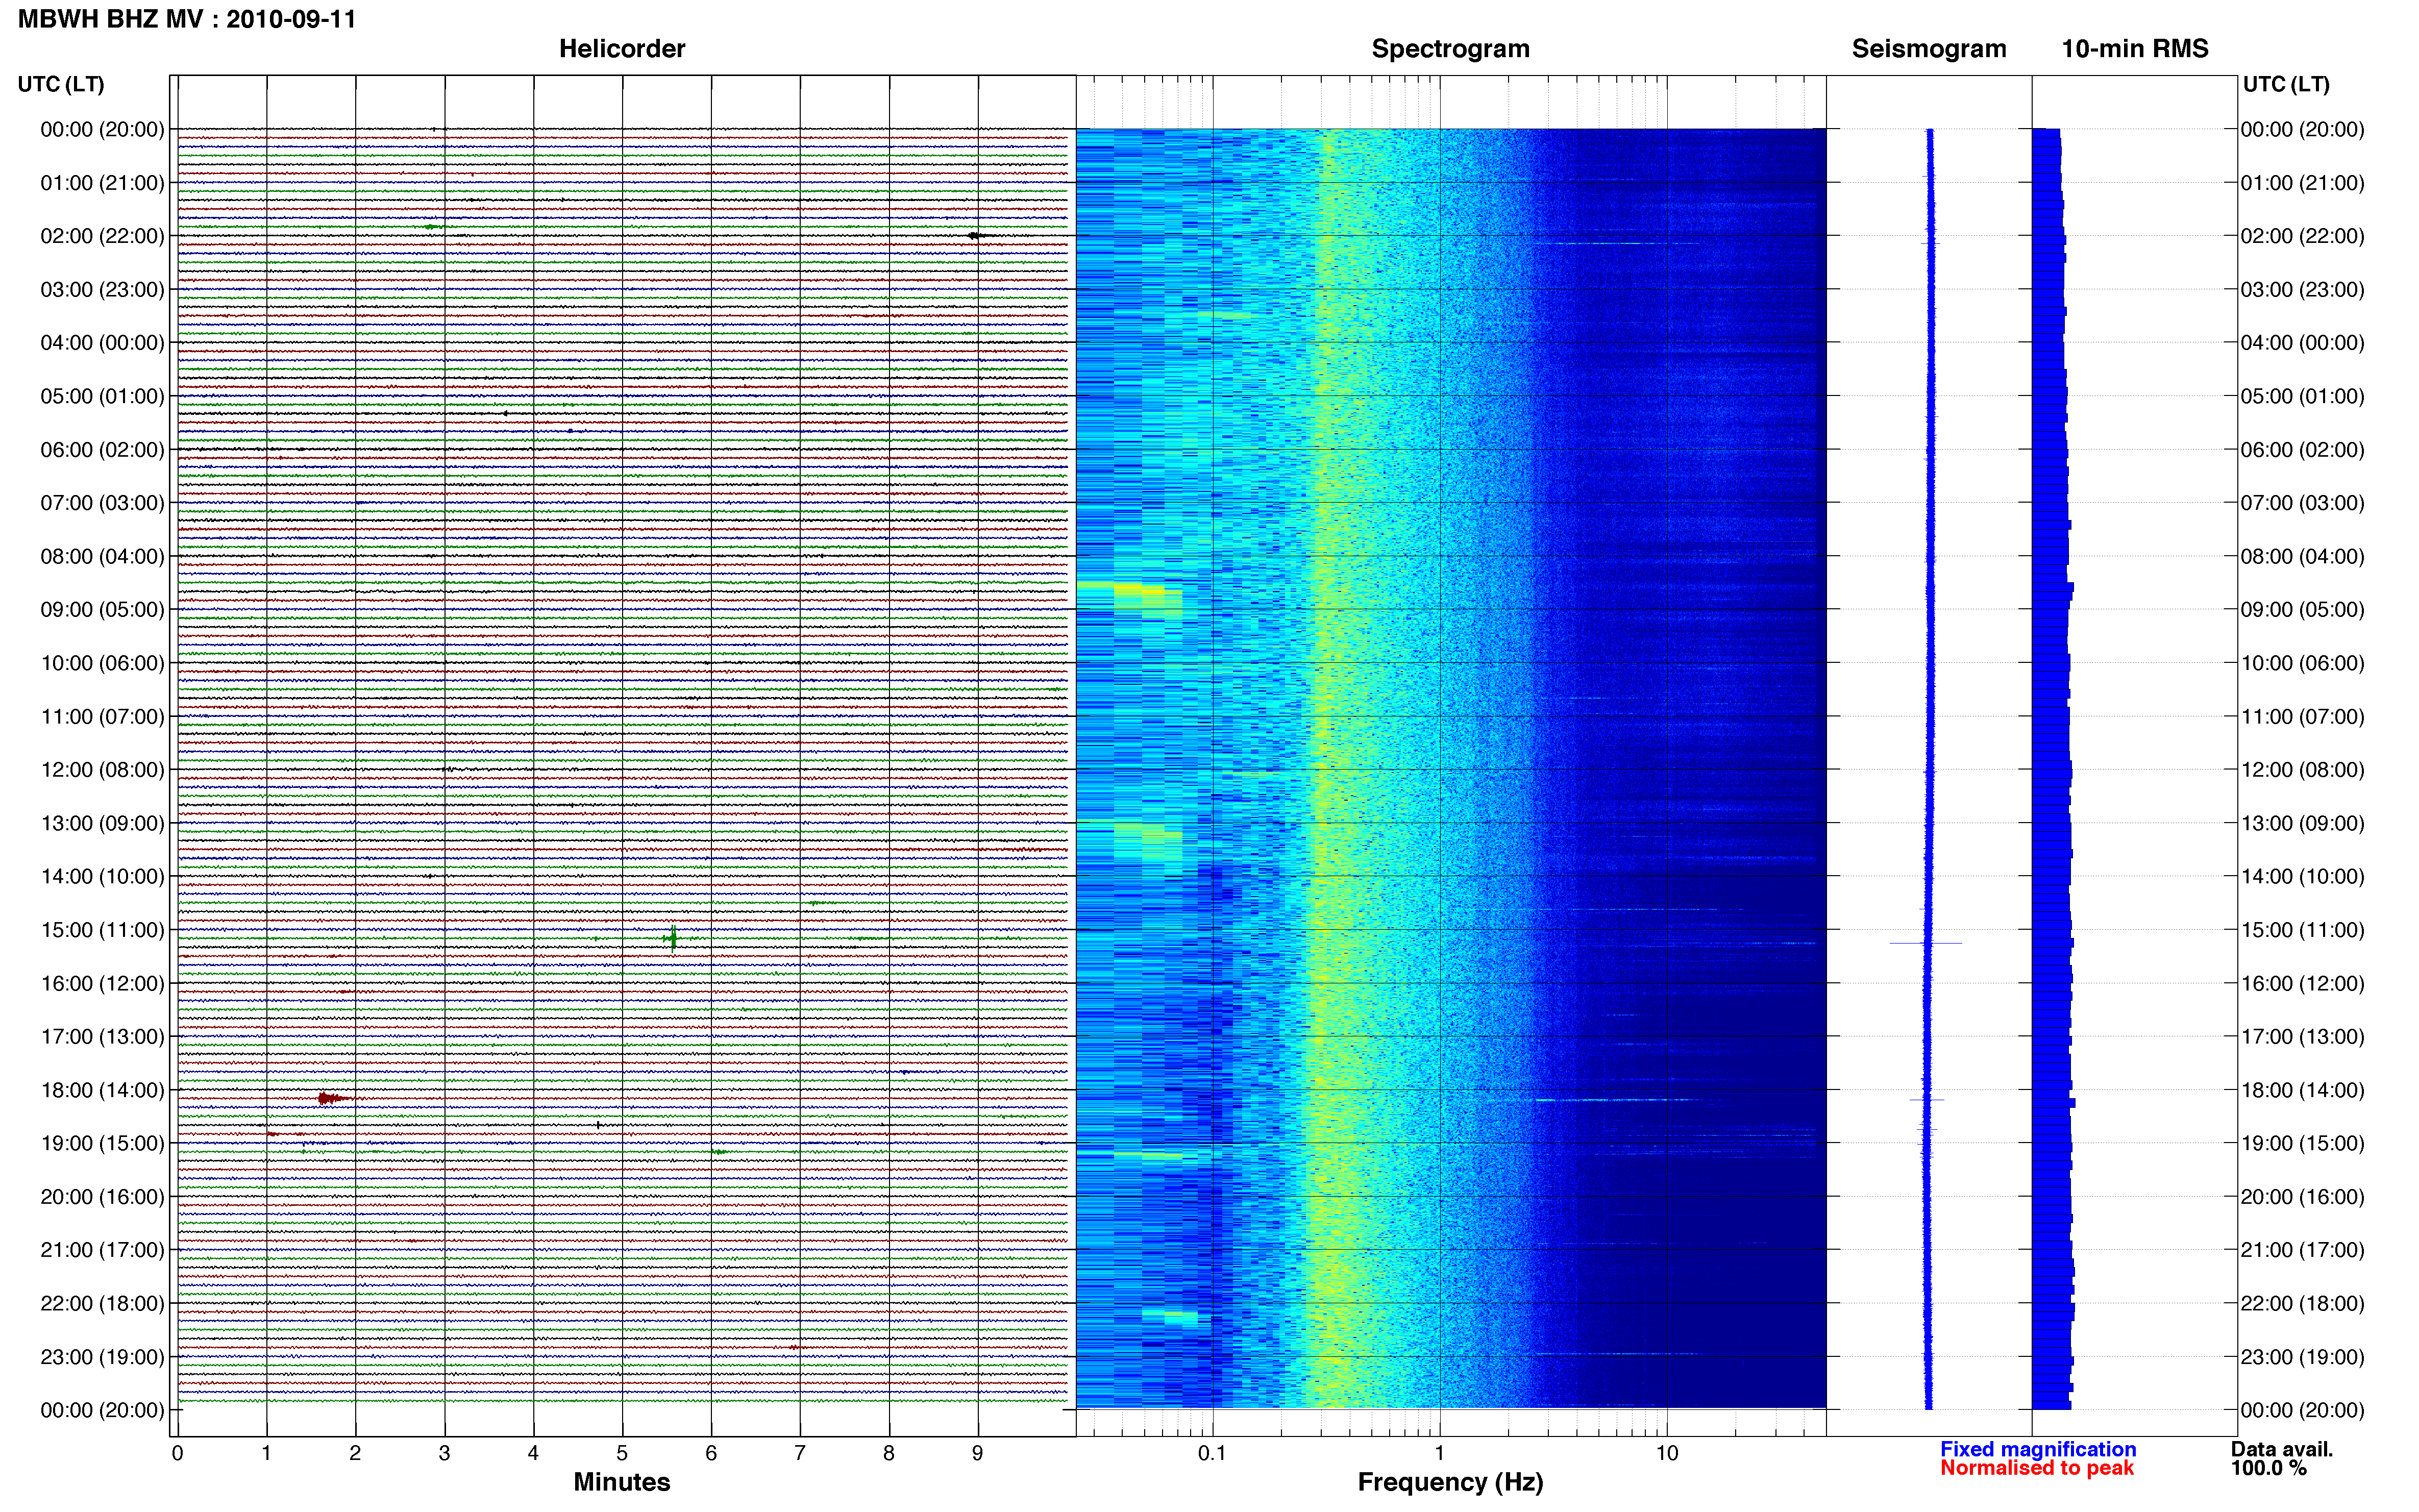Click minute tick label 2
Screen dimensions: 2419x1512
[355, 1453]
